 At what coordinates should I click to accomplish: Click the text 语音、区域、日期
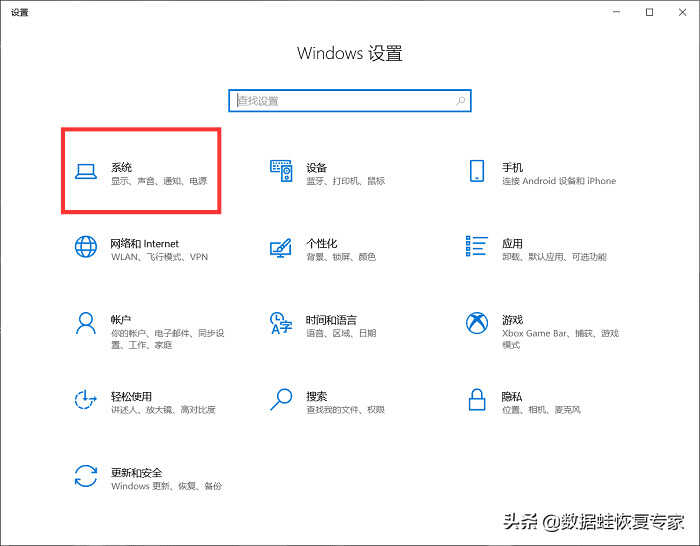[x=341, y=333]
